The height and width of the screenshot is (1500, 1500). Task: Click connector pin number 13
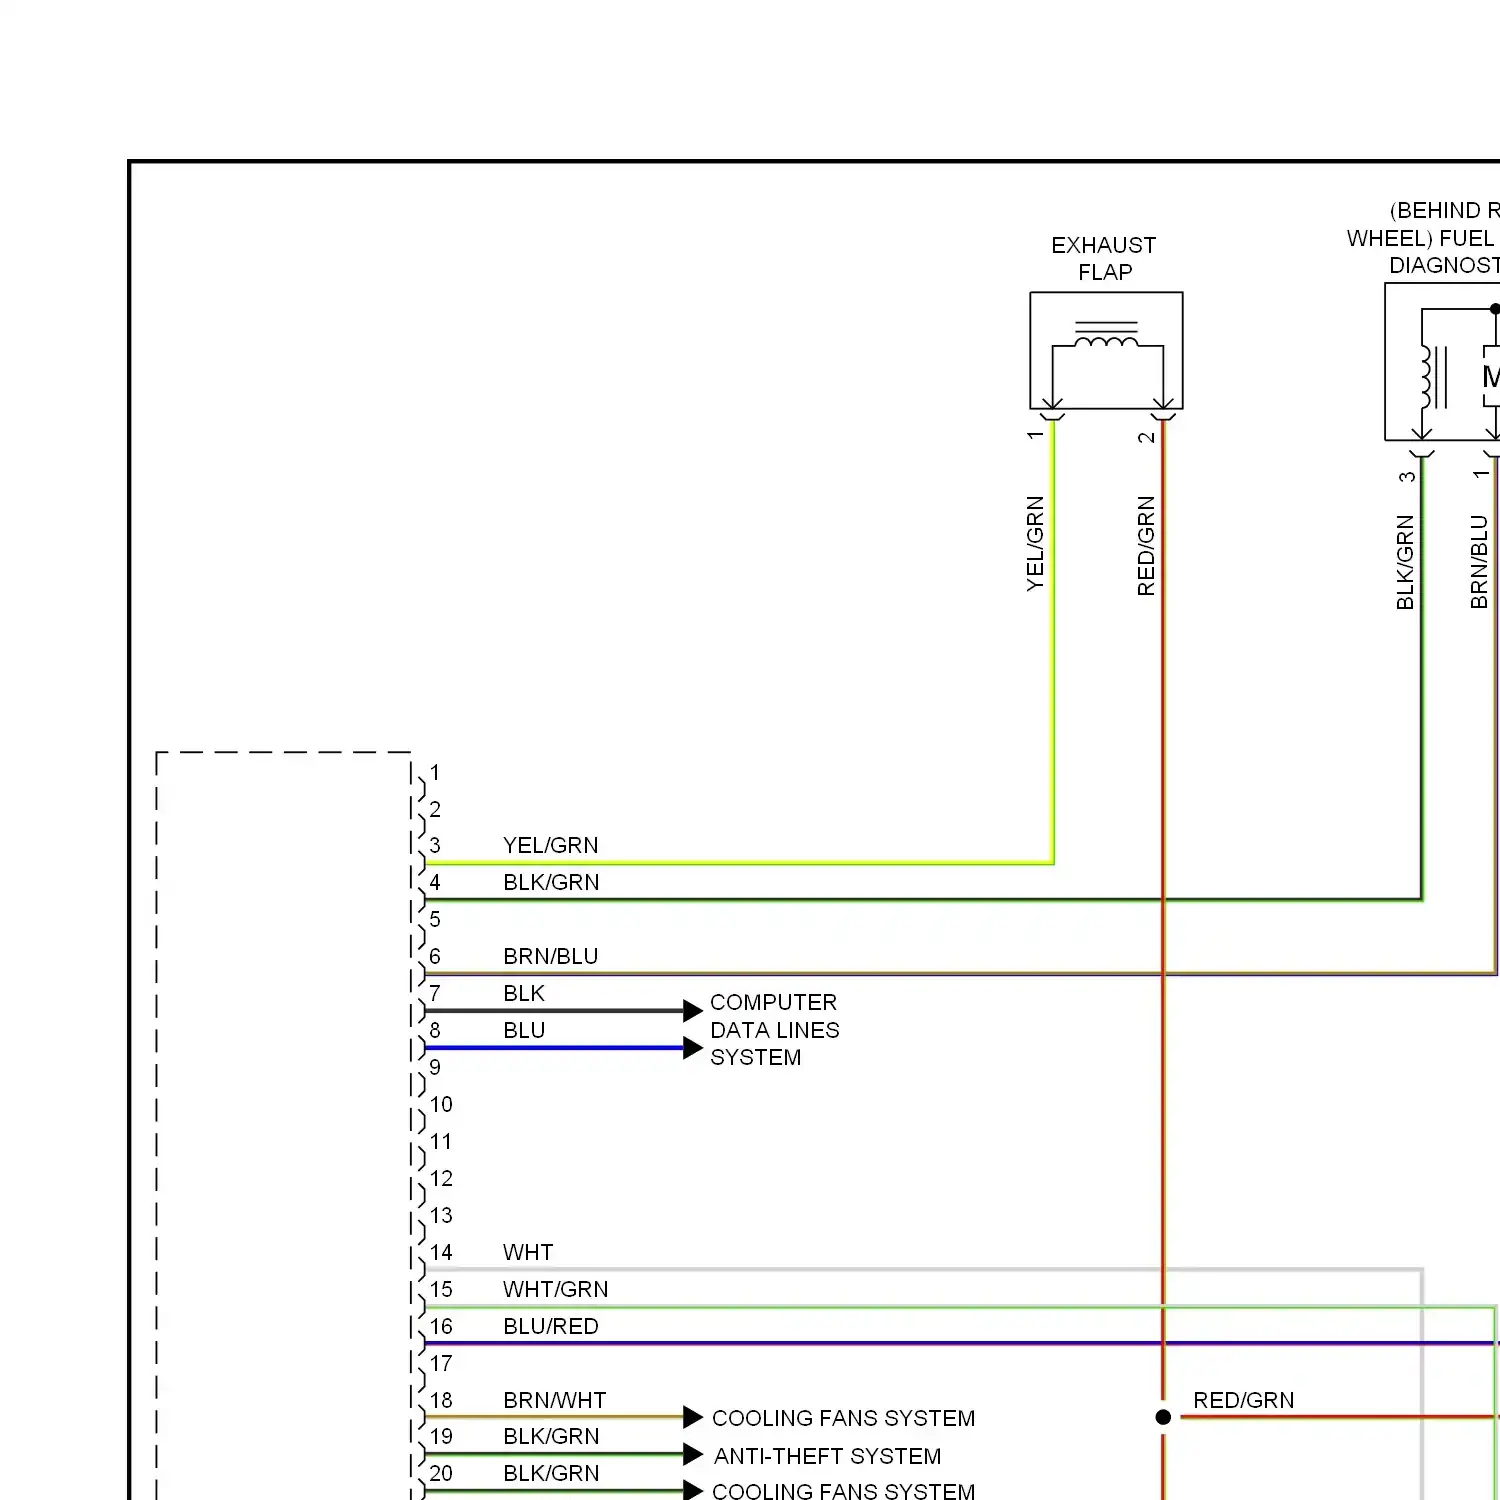[x=441, y=1215]
